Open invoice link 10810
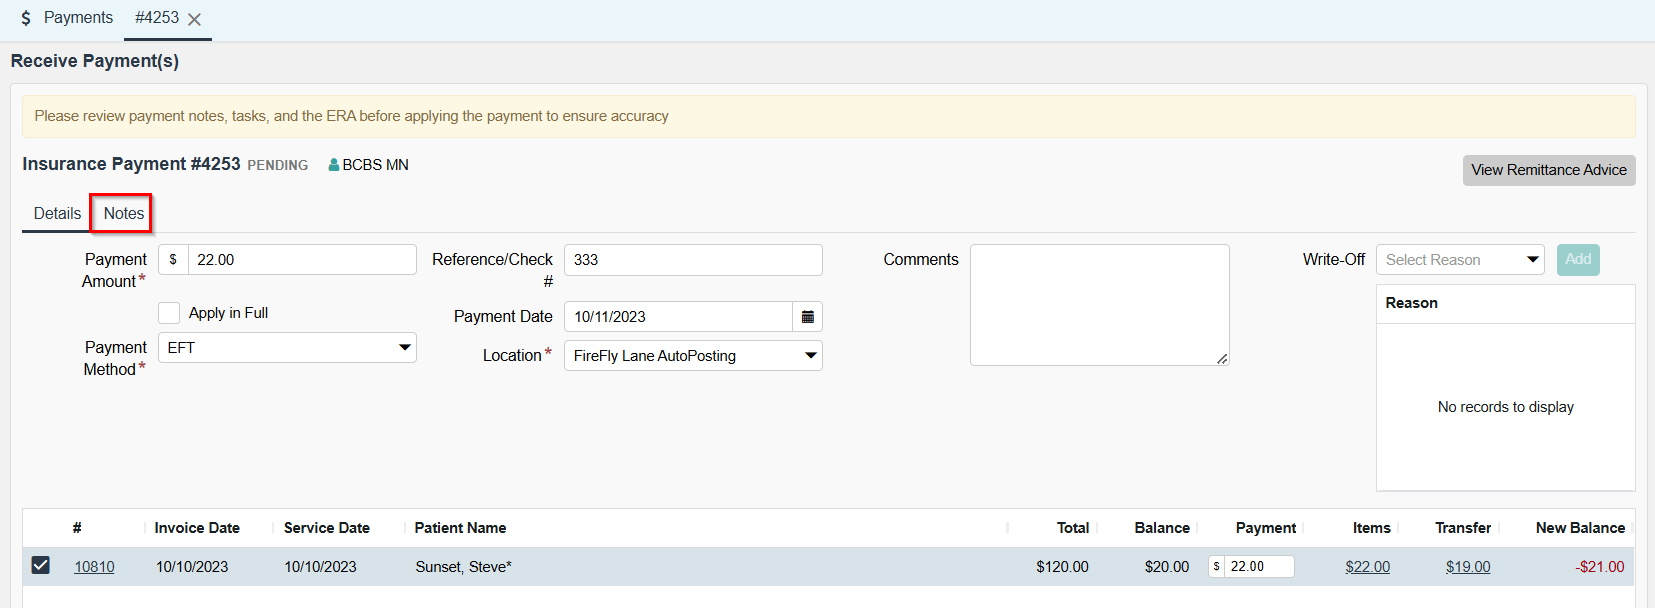Image resolution: width=1655 pixels, height=608 pixels. point(94,567)
